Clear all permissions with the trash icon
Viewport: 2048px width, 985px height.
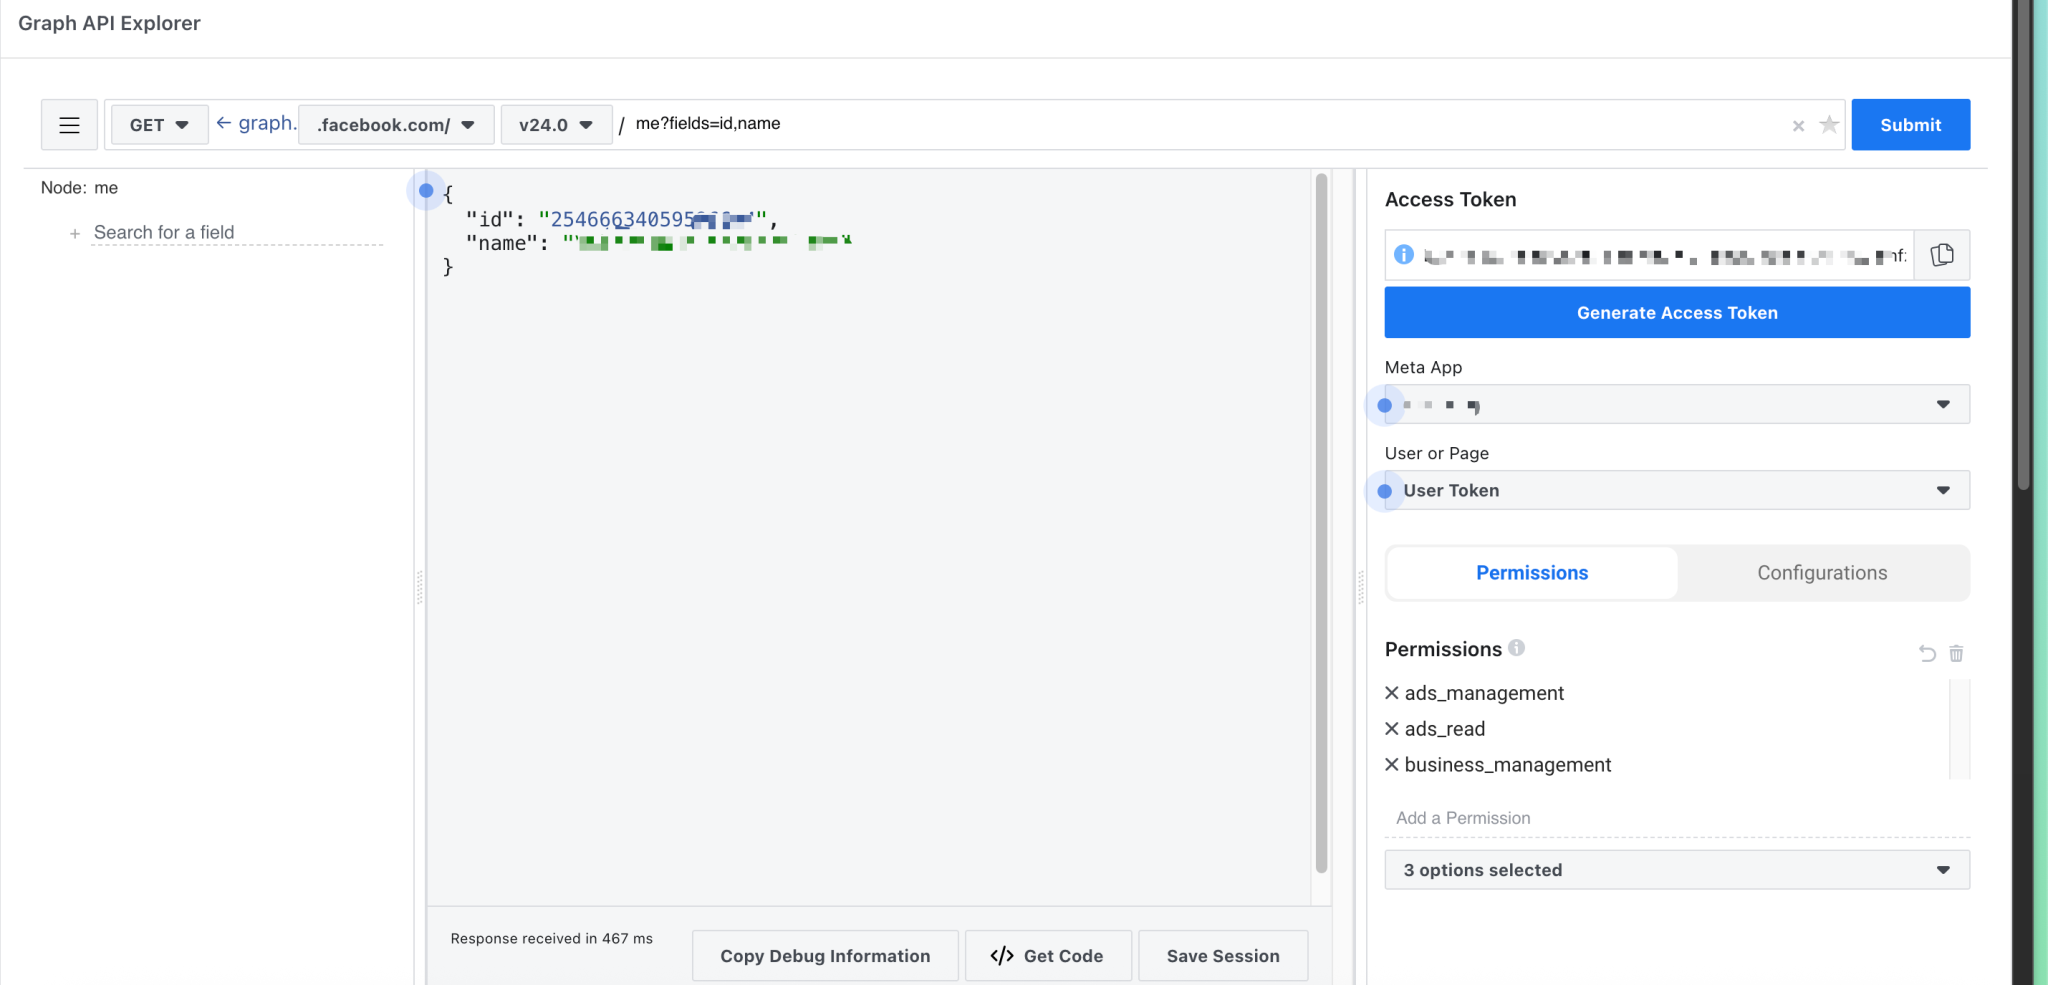point(1956,653)
